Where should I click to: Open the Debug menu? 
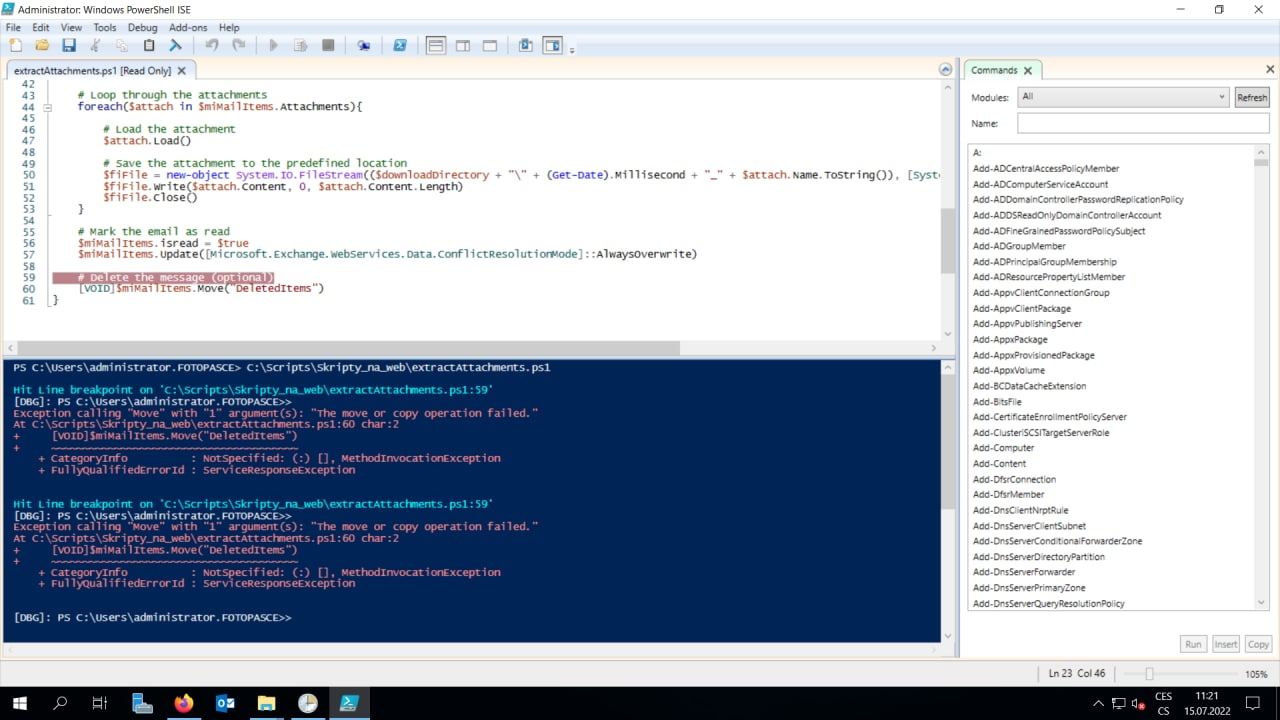click(x=142, y=27)
